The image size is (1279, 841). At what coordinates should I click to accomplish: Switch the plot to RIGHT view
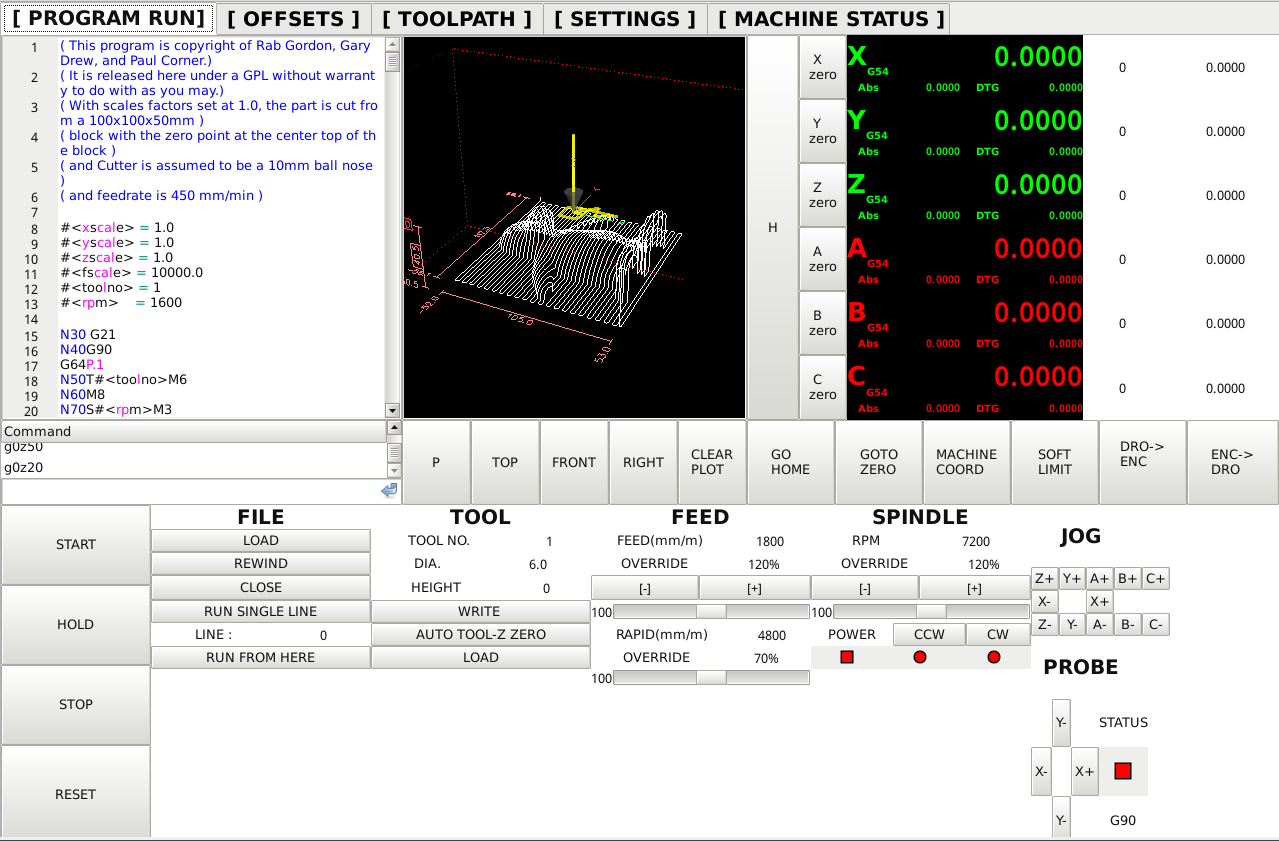tap(643, 462)
